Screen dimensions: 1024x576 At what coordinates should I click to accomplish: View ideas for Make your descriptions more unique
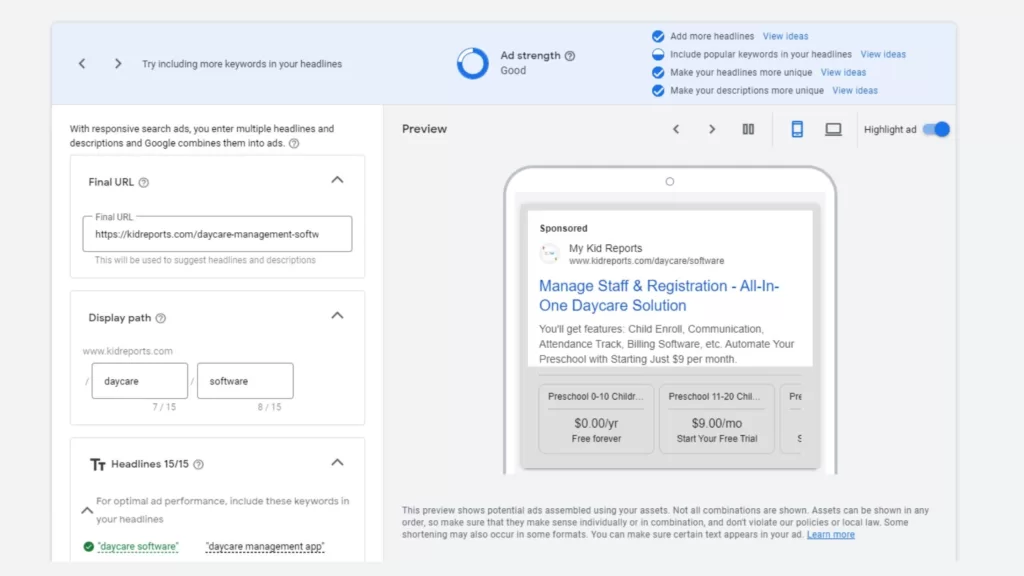coord(855,91)
